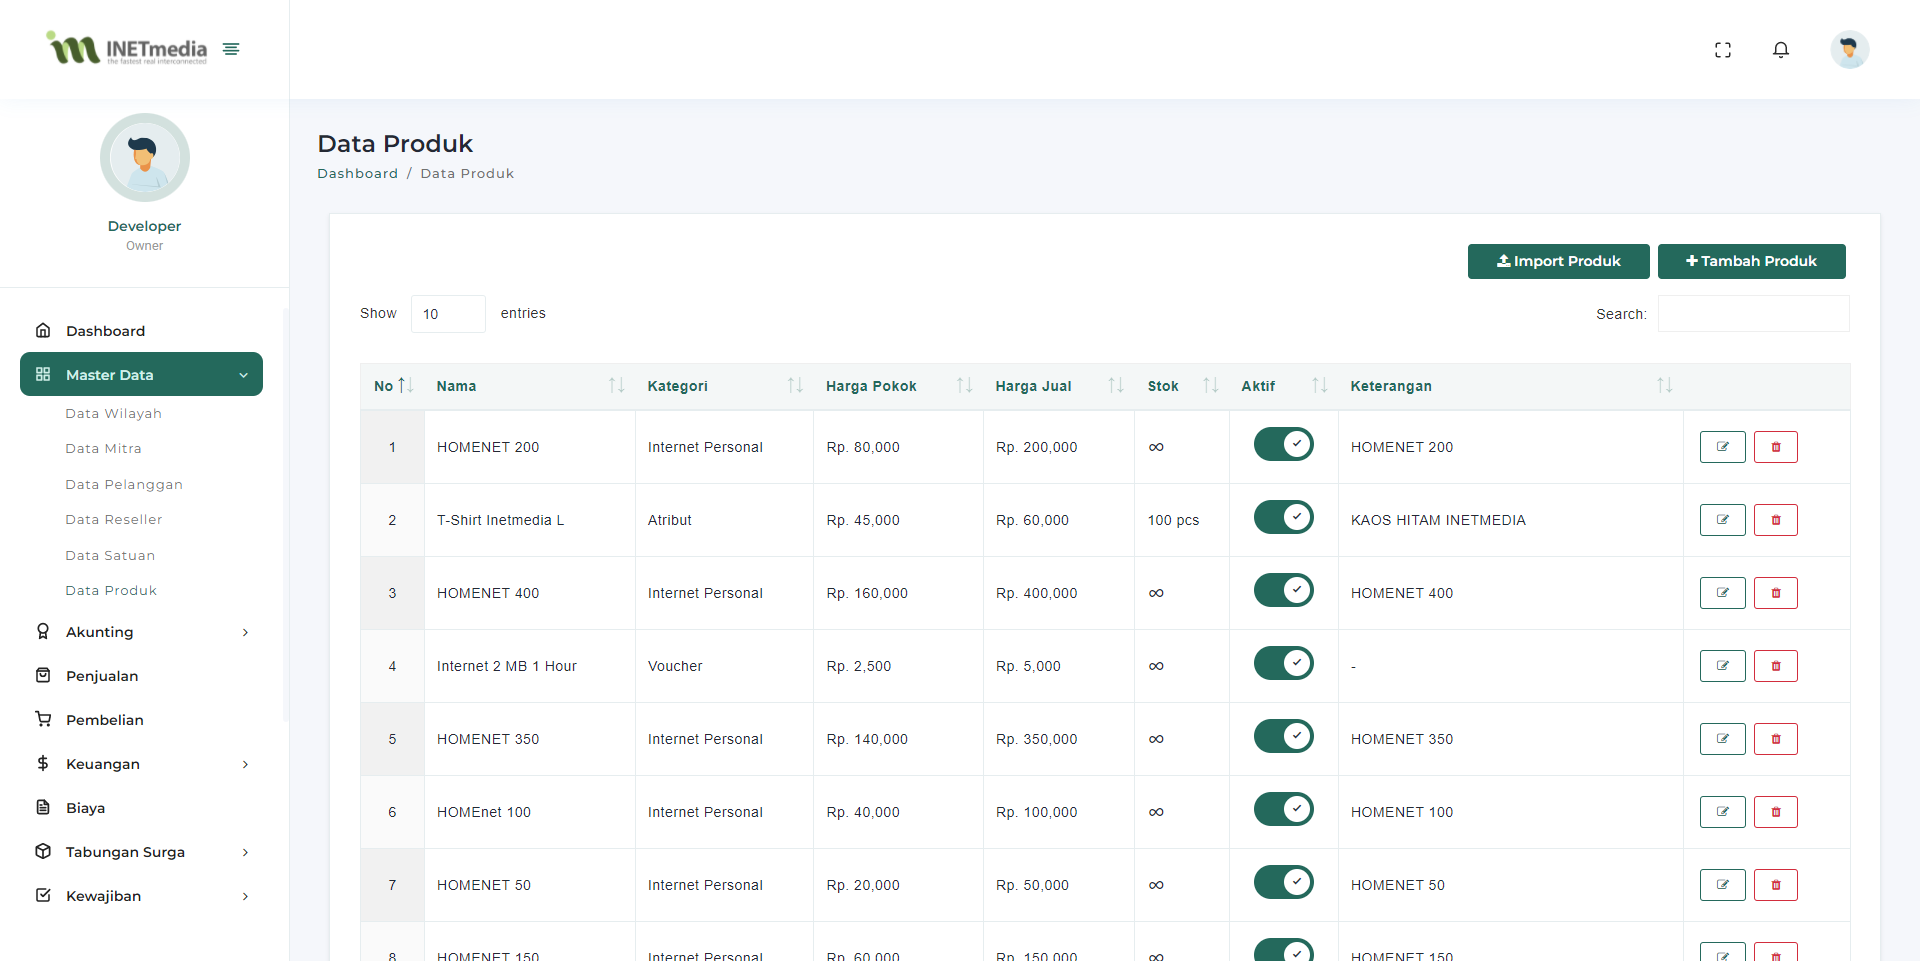Go to the Penjualan menu item
The height and width of the screenshot is (961, 1920).
click(102, 676)
